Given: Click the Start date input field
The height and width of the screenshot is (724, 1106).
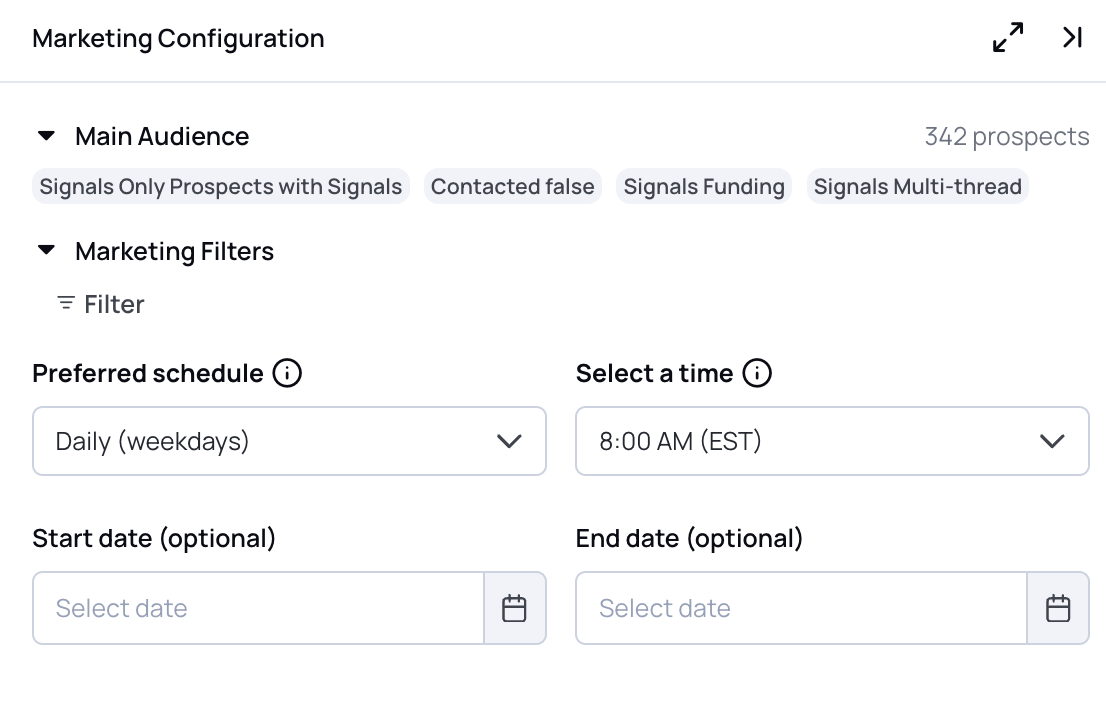Looking at the screenshot, I should click(258, 608).
